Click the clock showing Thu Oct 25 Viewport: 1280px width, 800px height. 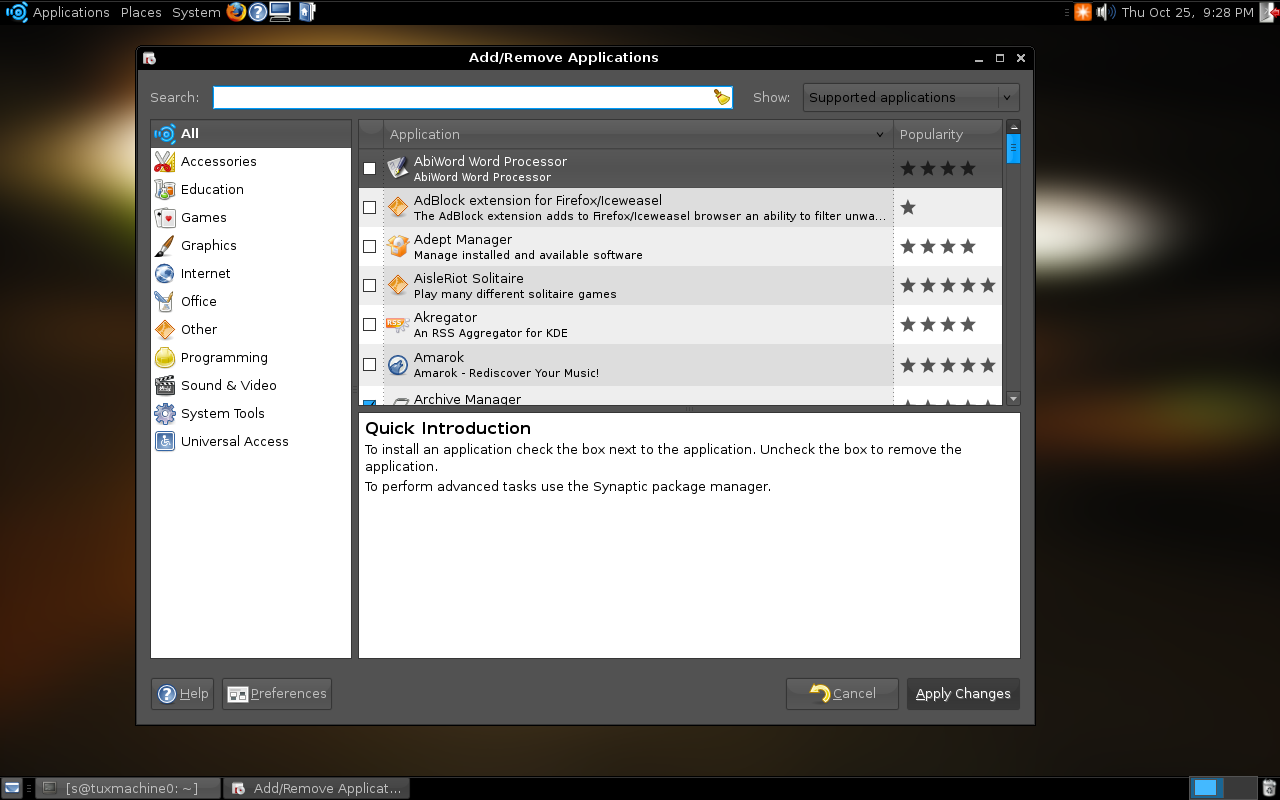coord(1187,12)
